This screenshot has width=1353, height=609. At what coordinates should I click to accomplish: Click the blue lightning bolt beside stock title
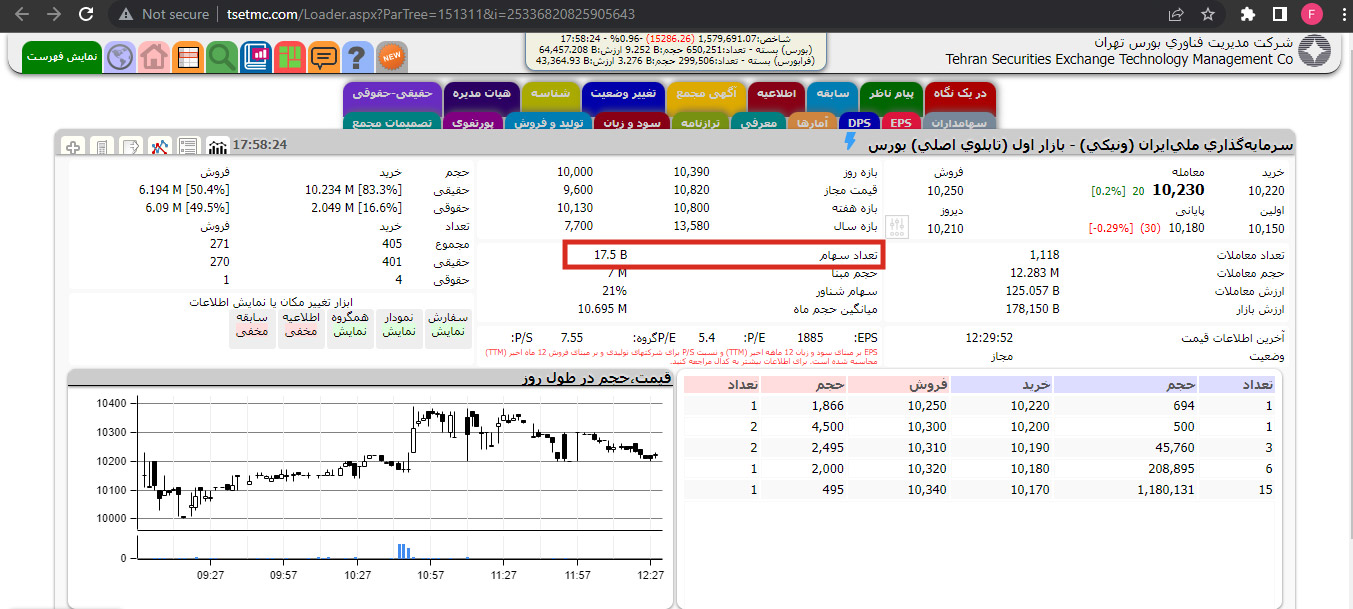[851, 143]
